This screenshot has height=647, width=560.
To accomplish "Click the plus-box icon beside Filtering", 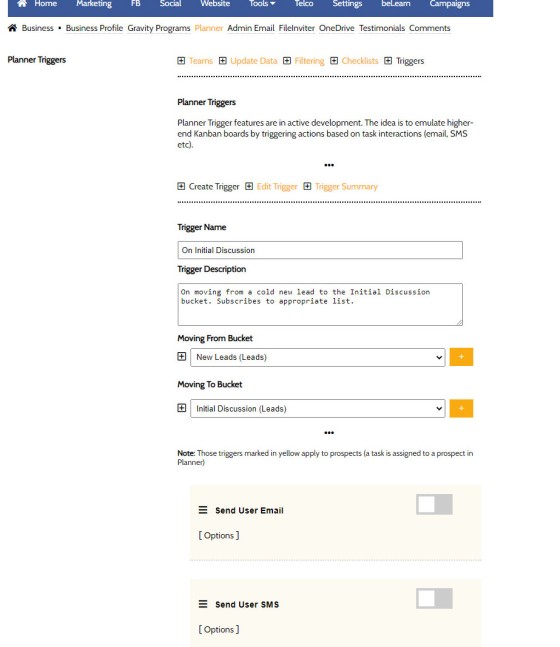I will point(287,61).
